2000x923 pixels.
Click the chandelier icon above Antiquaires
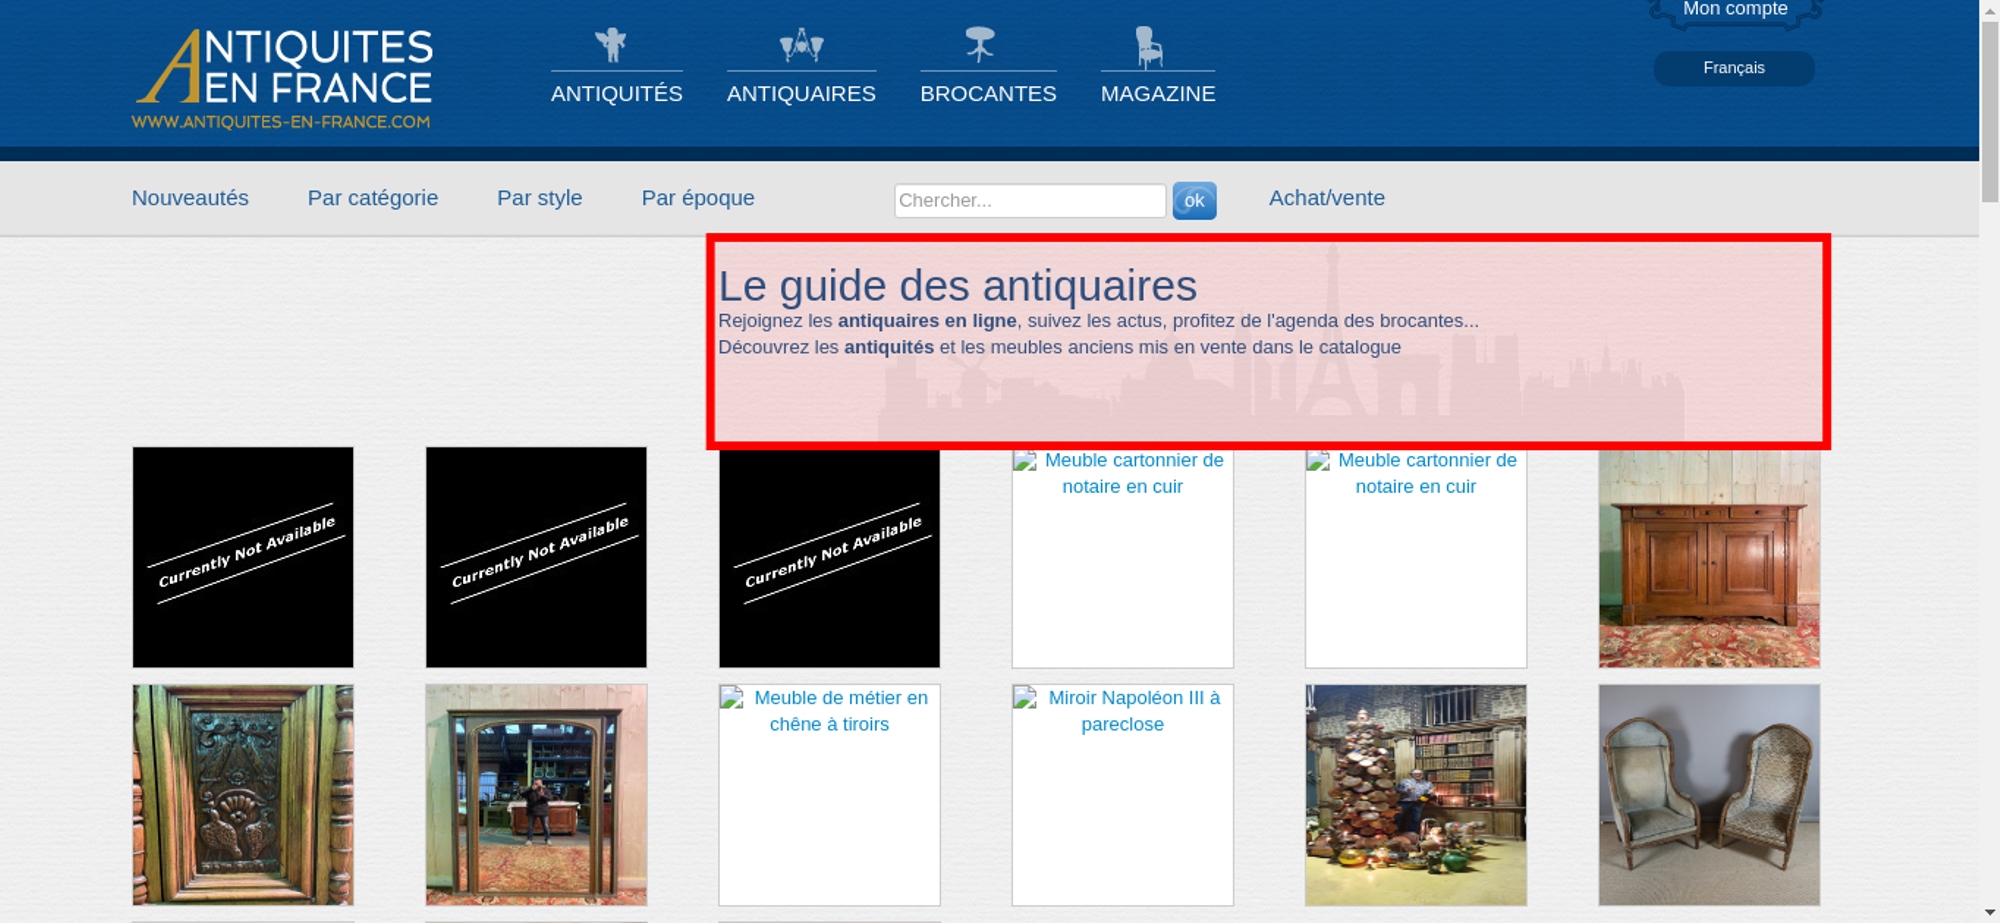(801, 45)
